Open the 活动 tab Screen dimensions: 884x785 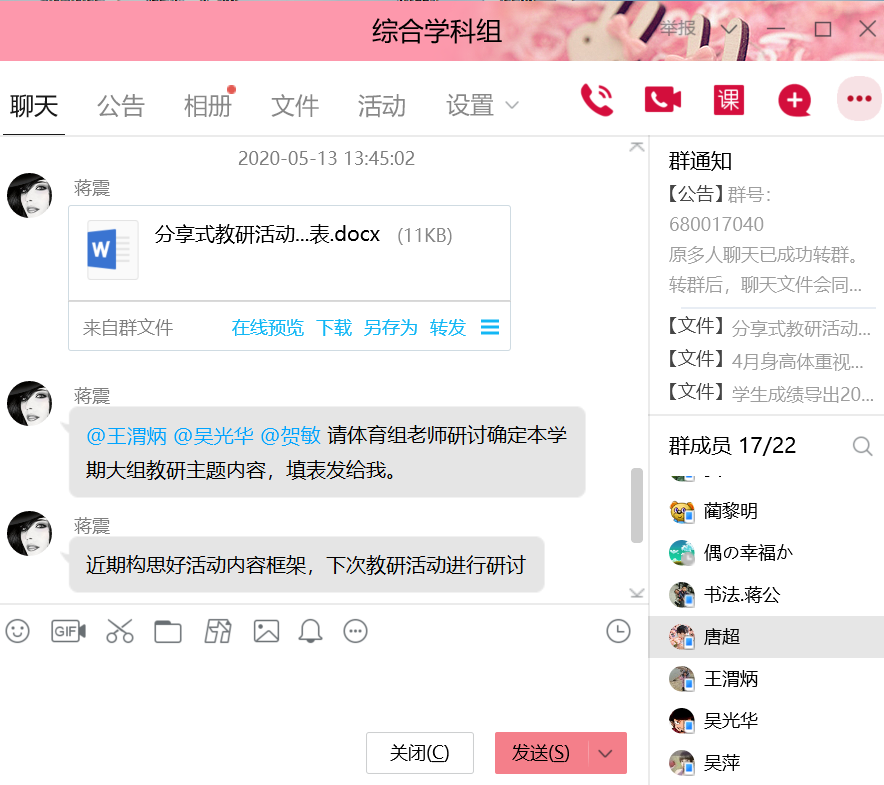coord(382,106)
